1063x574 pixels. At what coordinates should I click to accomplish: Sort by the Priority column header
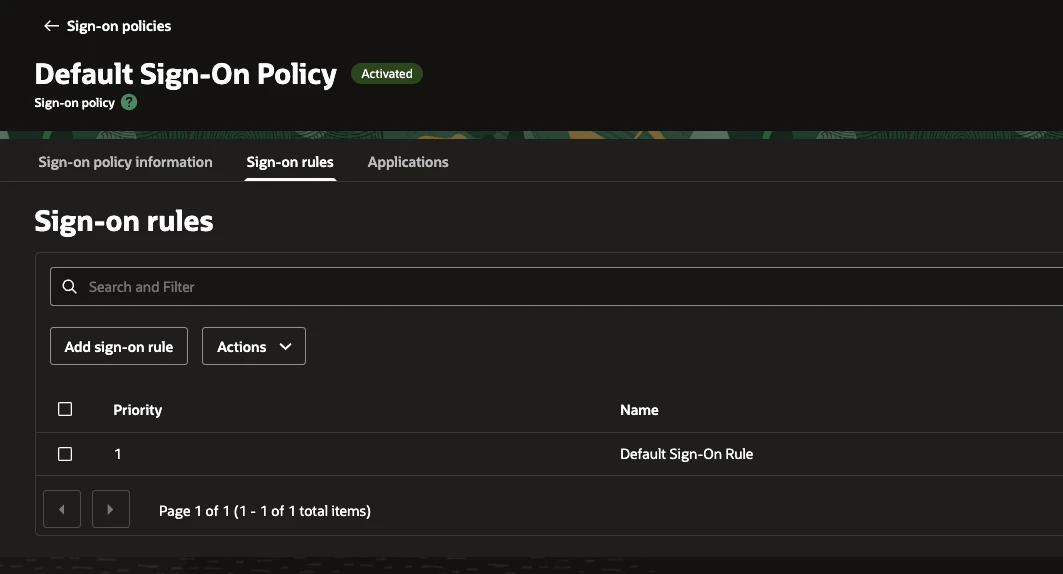[138, 410]
